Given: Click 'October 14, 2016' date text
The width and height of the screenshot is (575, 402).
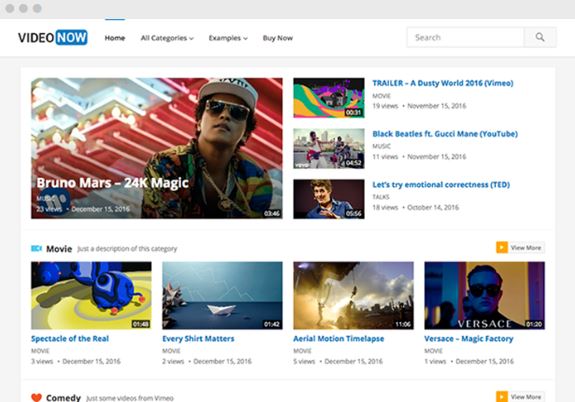Looking at the screenshot, I should pyautogui.click(x=433, y=207).
